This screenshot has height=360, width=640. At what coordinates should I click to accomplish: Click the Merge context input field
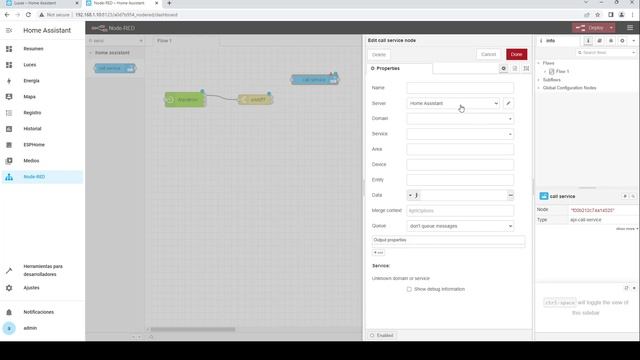coord(460,211)
